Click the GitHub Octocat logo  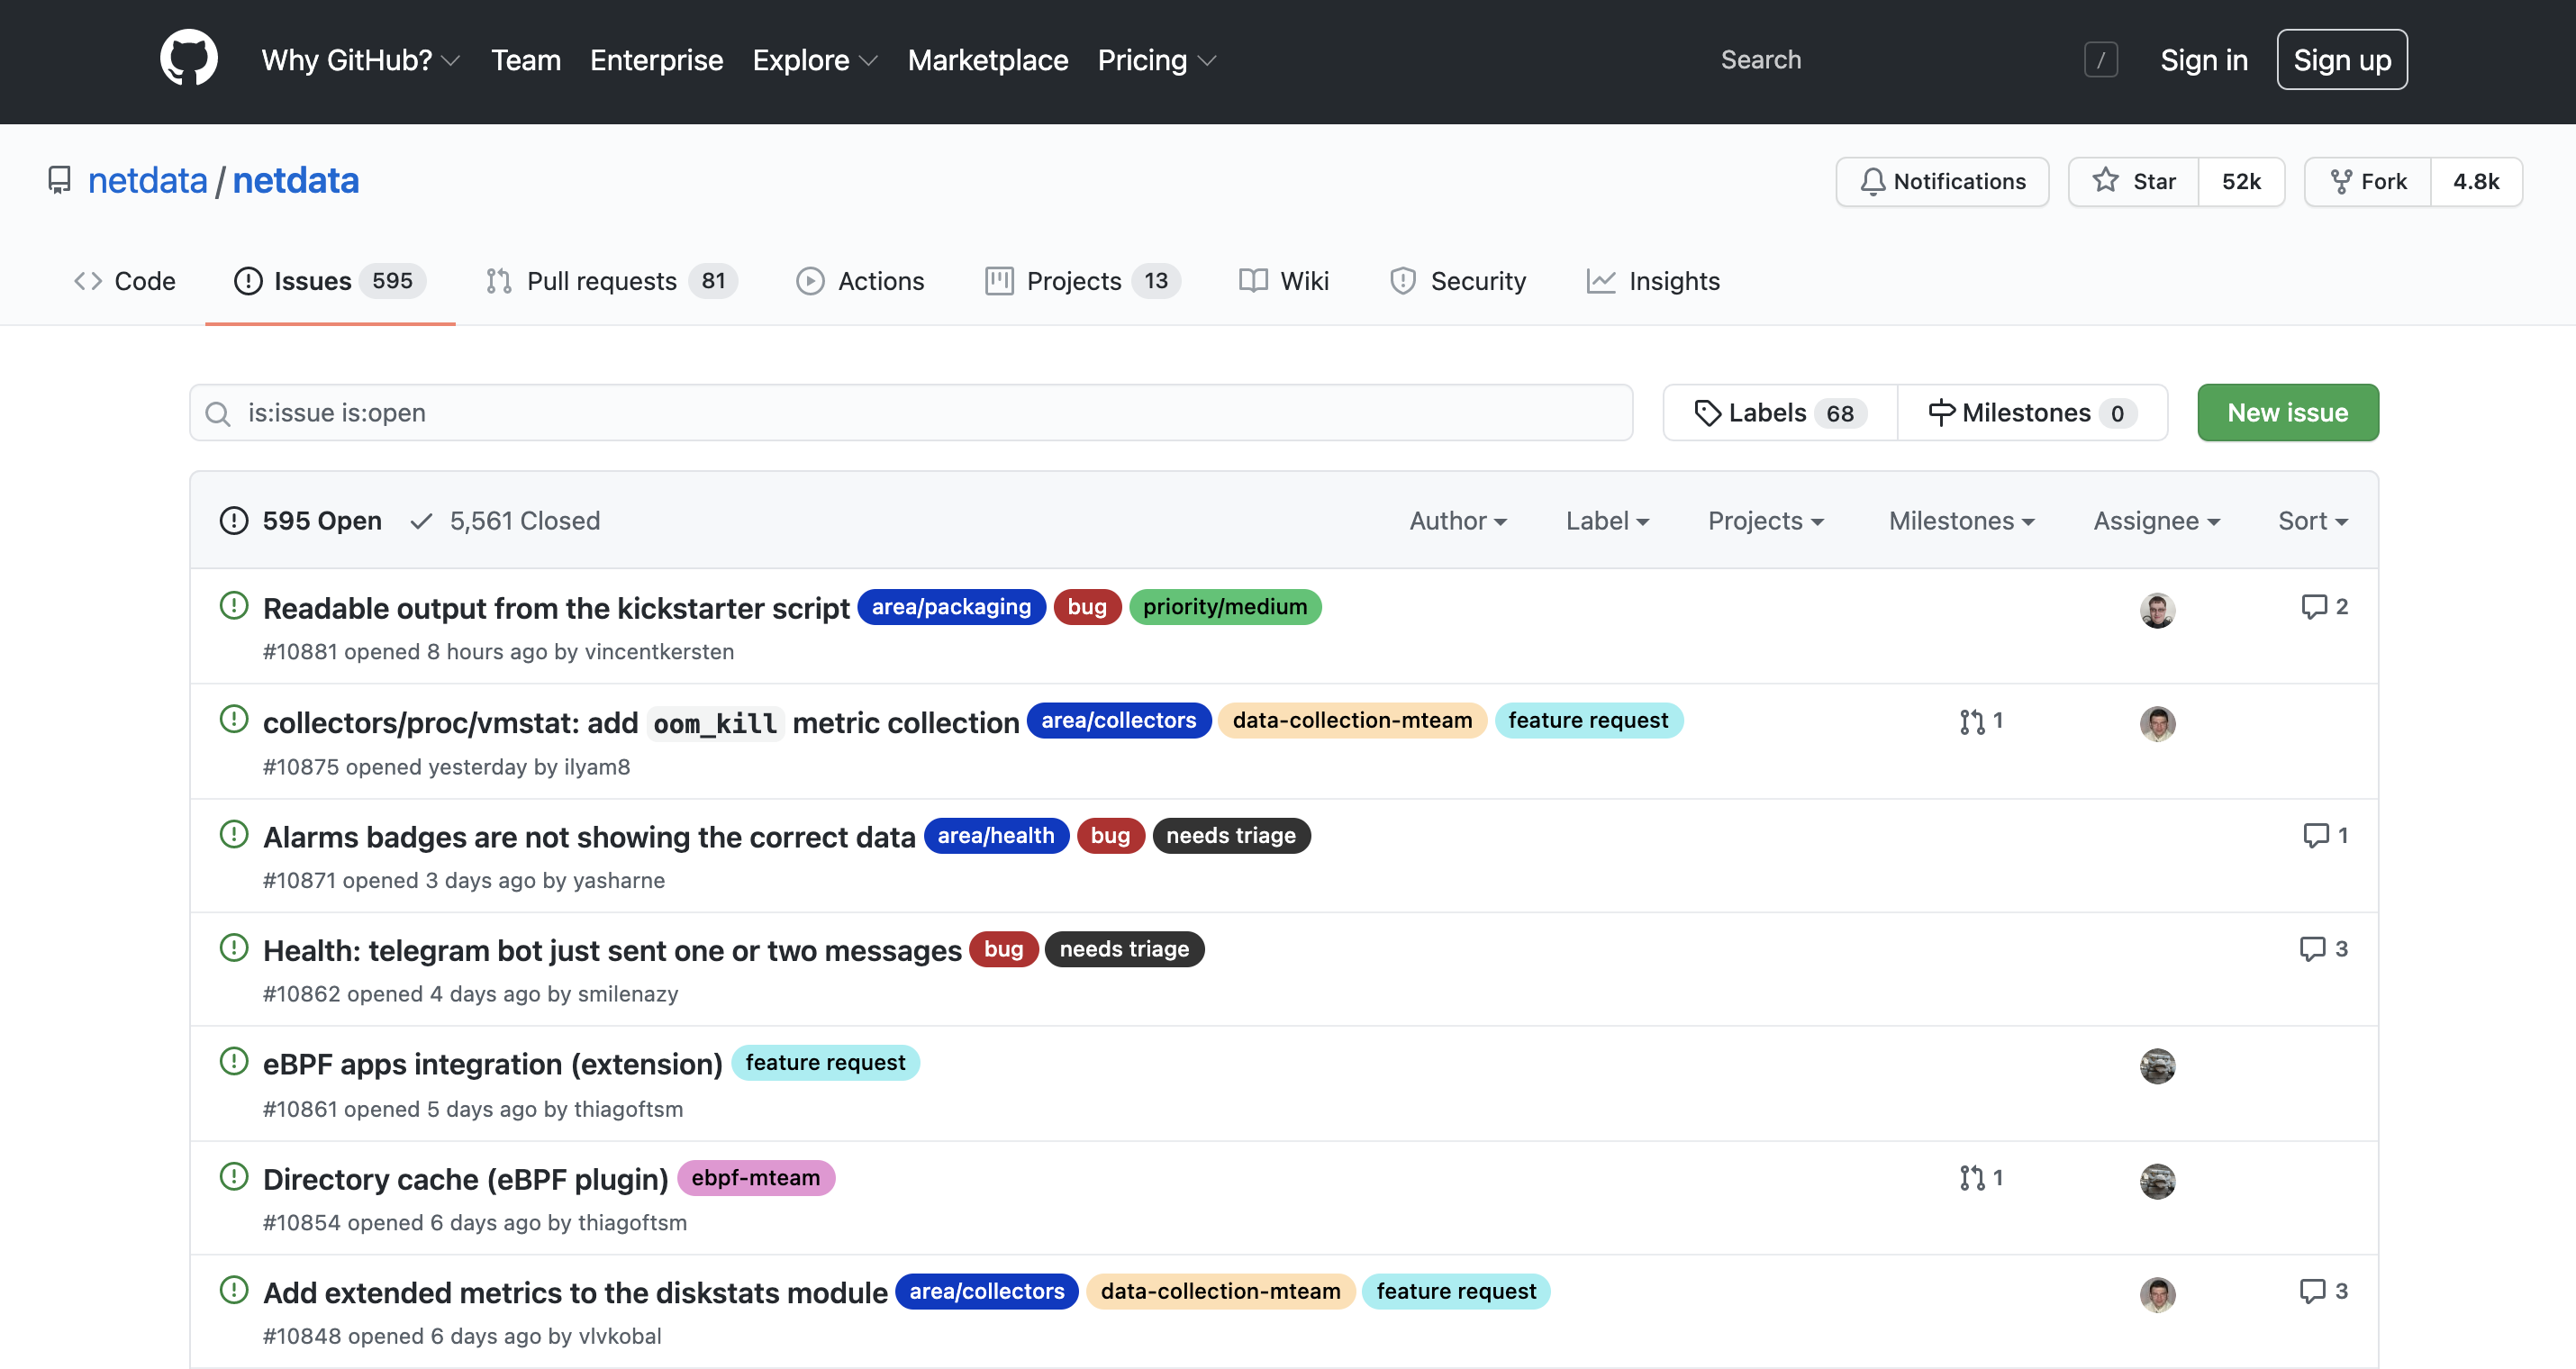pos(188,59)
